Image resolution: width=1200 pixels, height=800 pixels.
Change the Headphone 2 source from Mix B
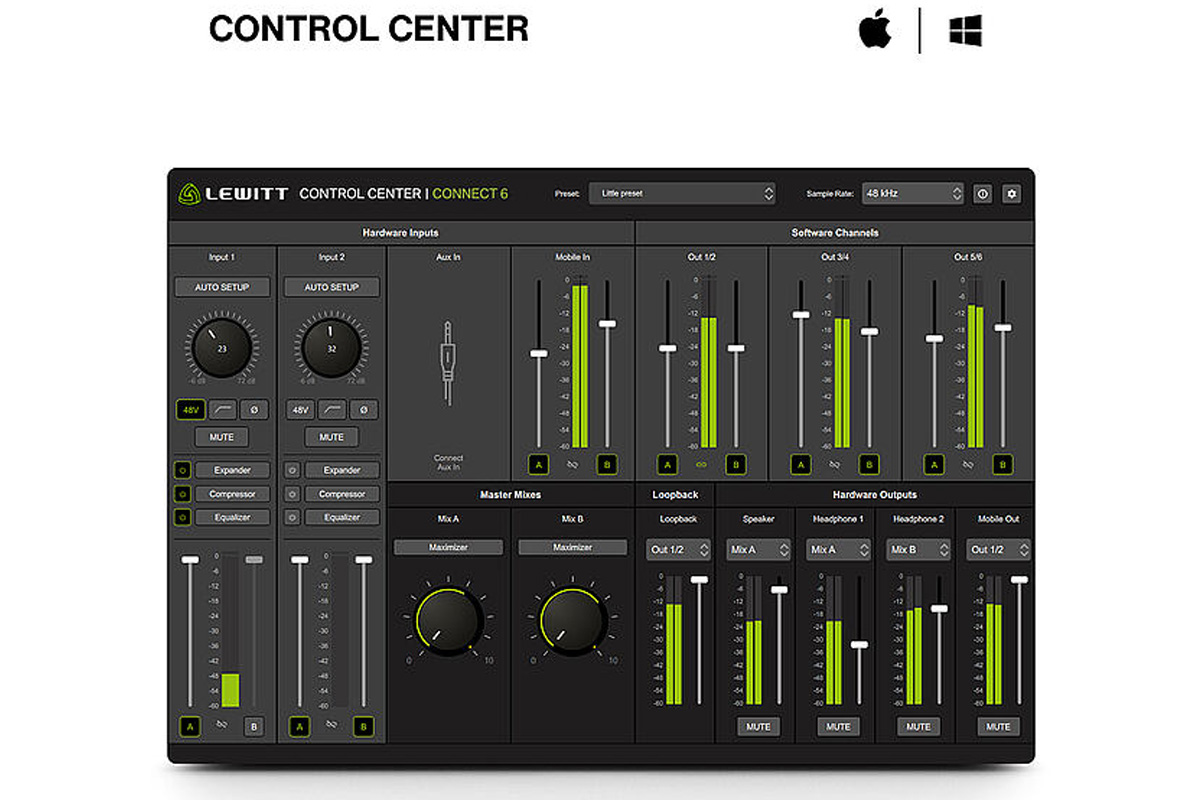[x=918, y=550]
